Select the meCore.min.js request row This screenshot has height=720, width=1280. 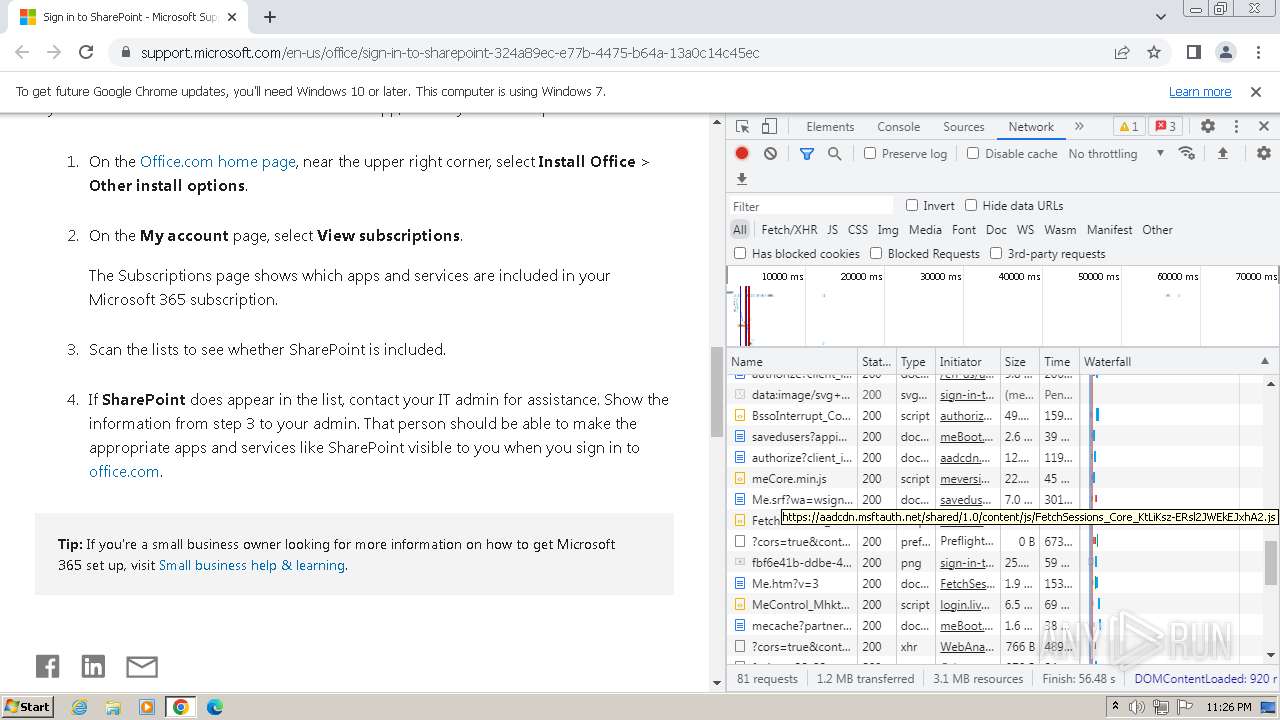click(906, 478)
